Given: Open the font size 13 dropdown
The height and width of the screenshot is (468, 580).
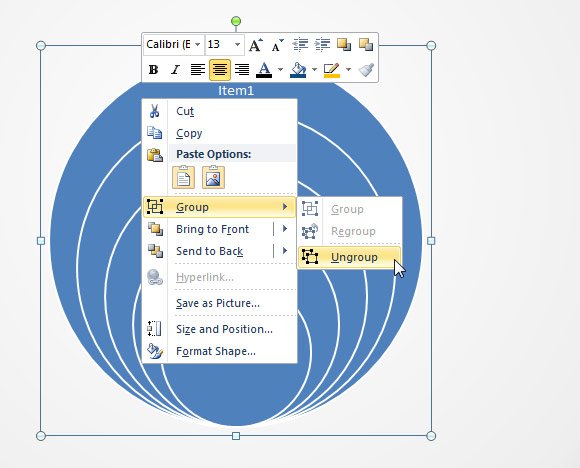Looking at the screenshot, I should coord(237,44).
